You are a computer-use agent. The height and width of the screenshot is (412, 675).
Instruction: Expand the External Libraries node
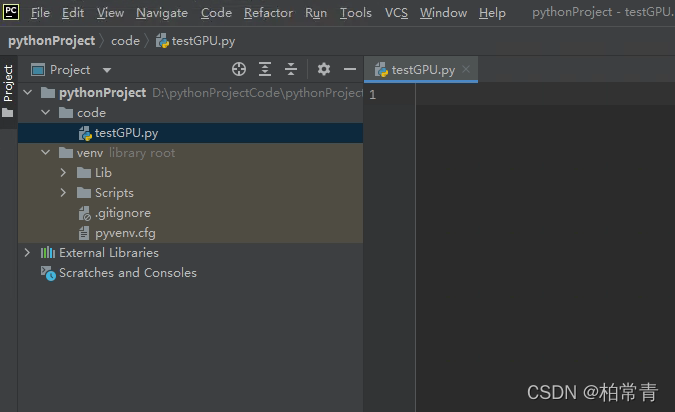27,253
